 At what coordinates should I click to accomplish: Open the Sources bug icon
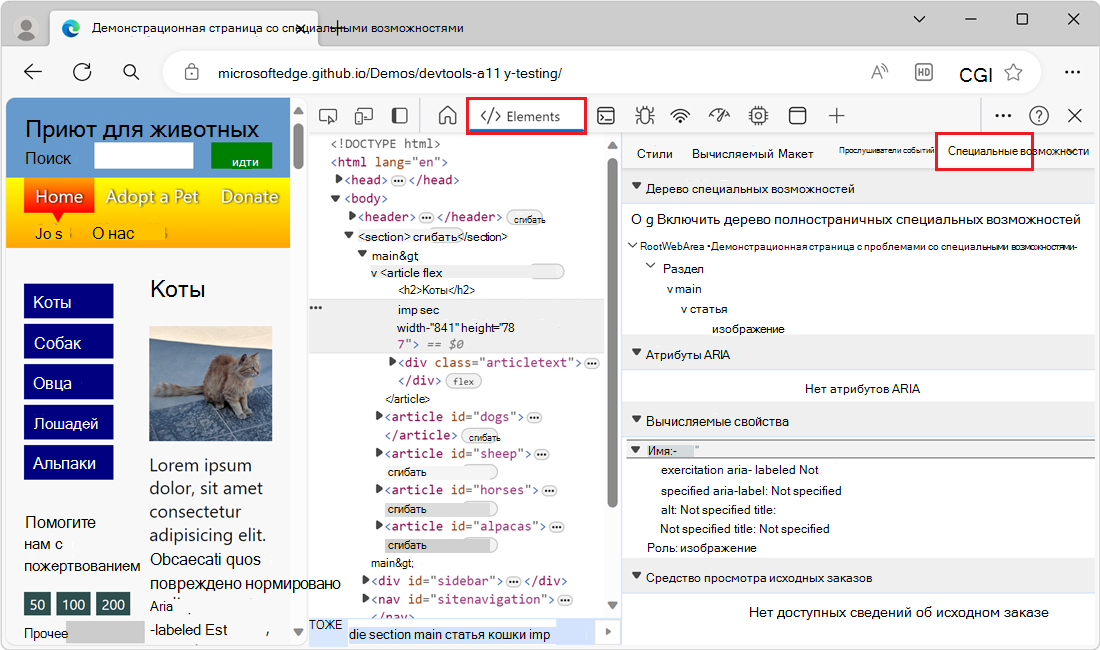[x=644, y=116]
